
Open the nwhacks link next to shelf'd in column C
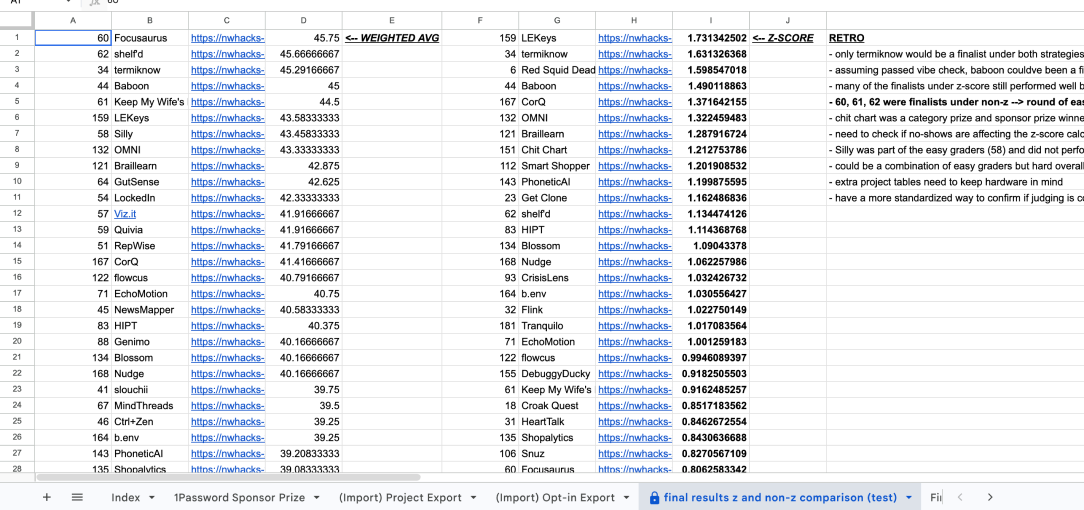click(227, 54)
